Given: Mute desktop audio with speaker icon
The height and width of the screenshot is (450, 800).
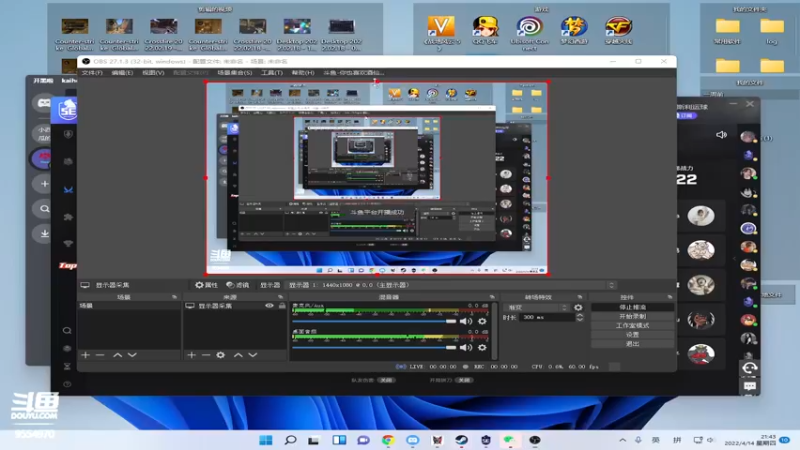Looking at the screenshot, I should [465, 348].
